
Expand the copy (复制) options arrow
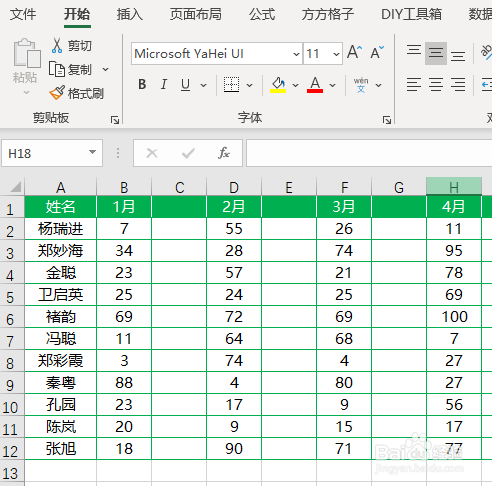(106, 69)
